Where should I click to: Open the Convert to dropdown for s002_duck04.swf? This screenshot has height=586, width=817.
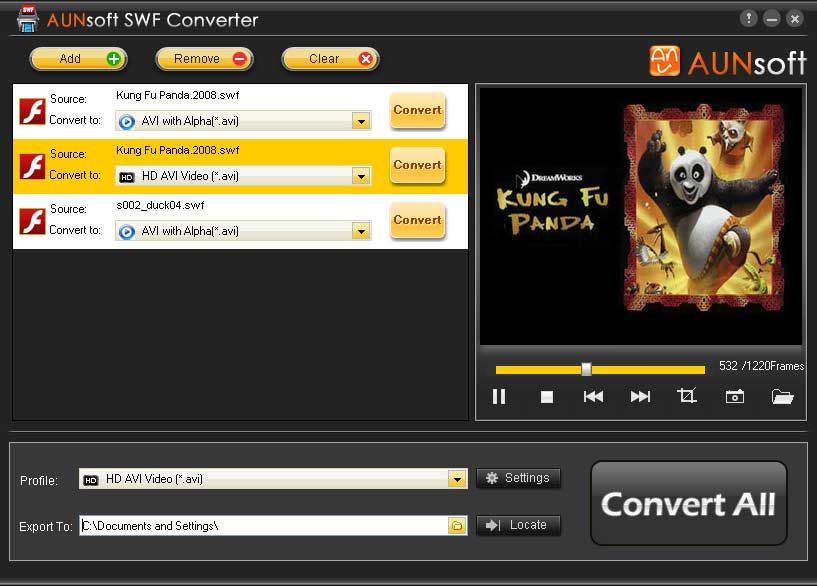coord(361,231)
